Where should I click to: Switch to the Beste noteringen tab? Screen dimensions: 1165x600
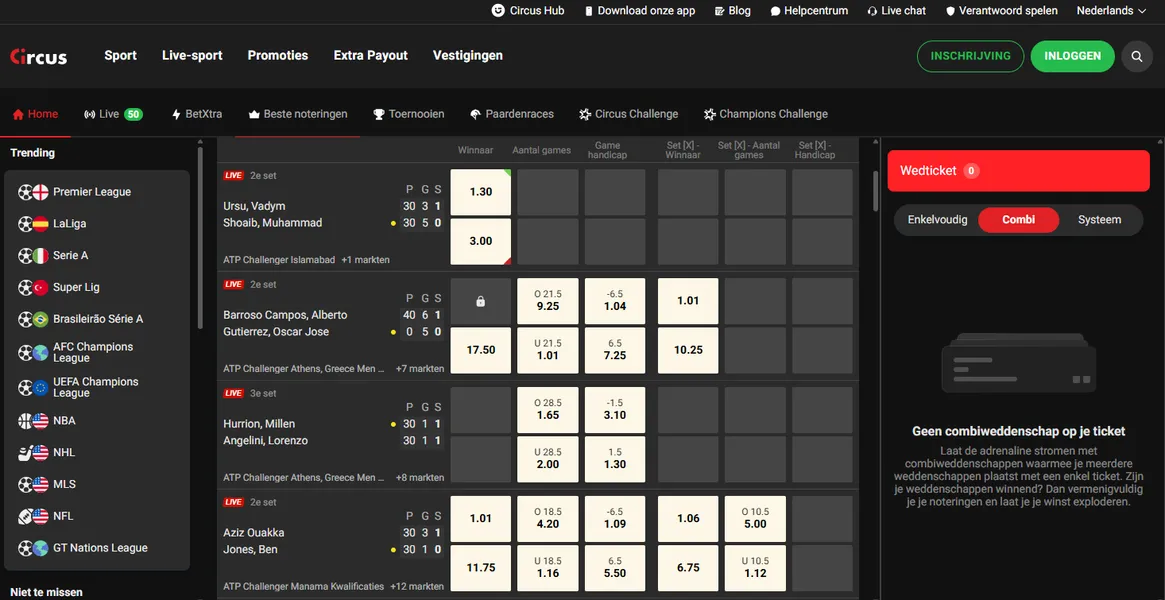pos(297,114)
